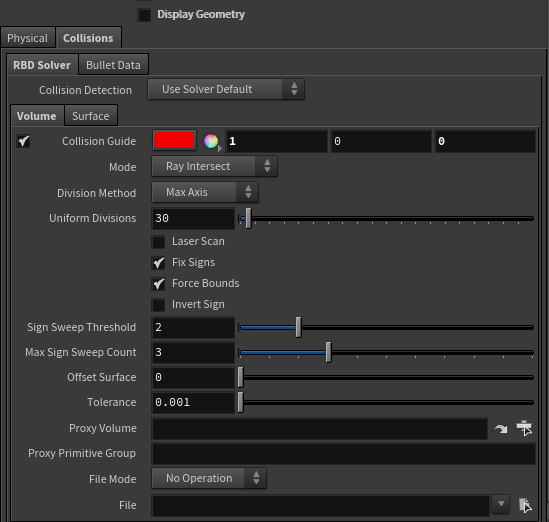Viewport: 549px width, 522px height.
Task: Switch to the Bullet Data tab
Action: [x=113, y=65]
